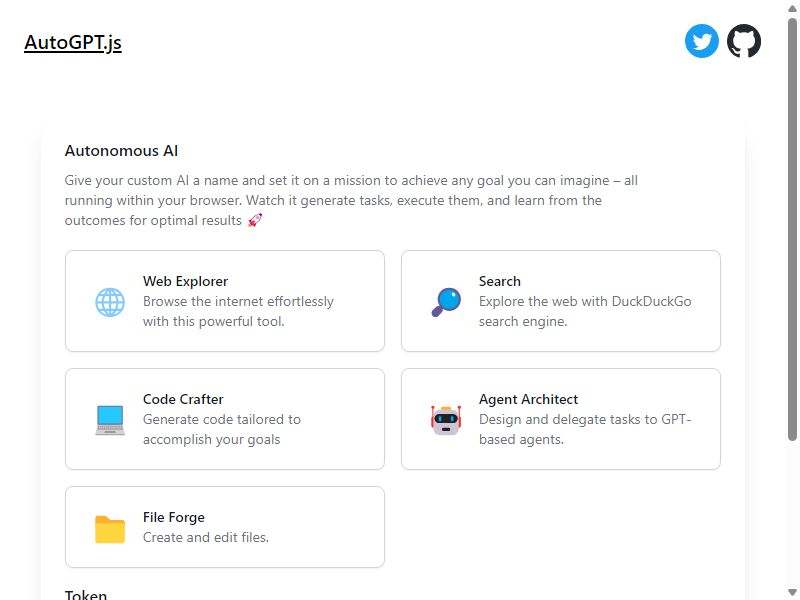This screenshot has height=600, width=800.
Task: Click the rocket emoji after description
Action: point(255,220)
